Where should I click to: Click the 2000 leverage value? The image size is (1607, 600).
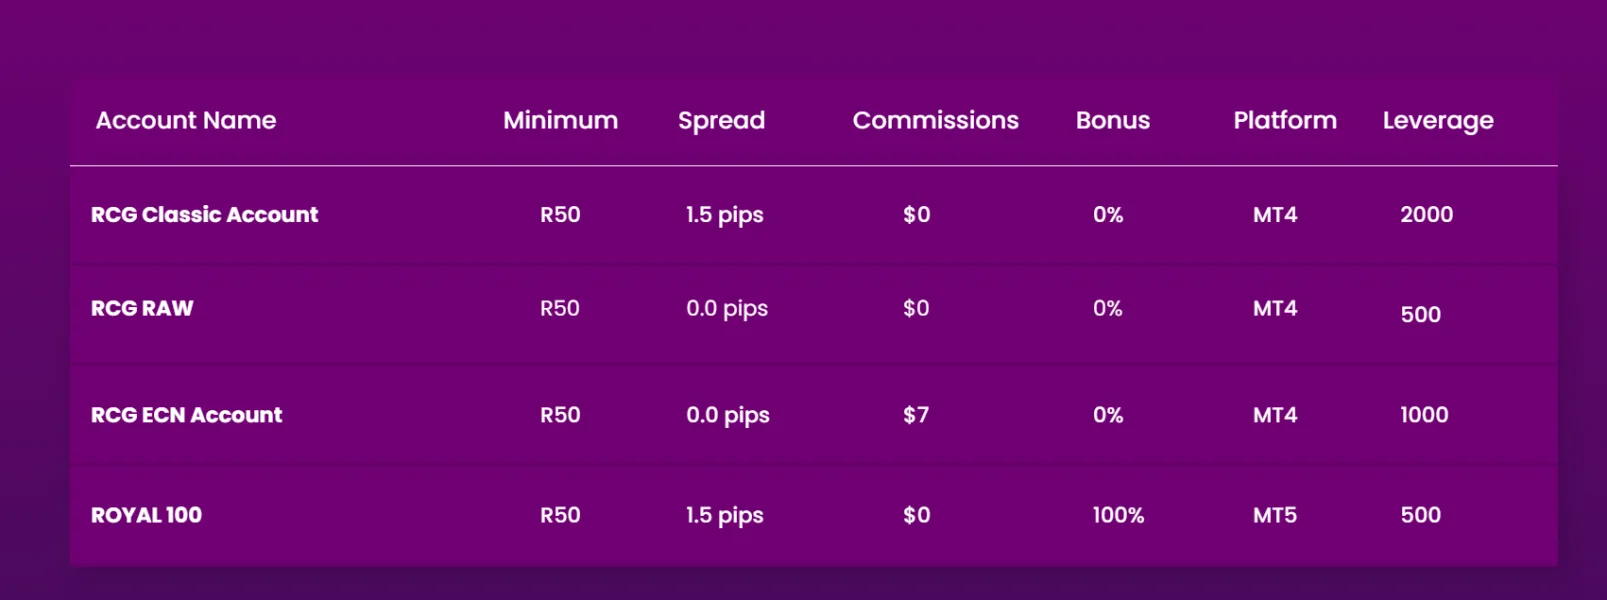(x=1426, y=215)
